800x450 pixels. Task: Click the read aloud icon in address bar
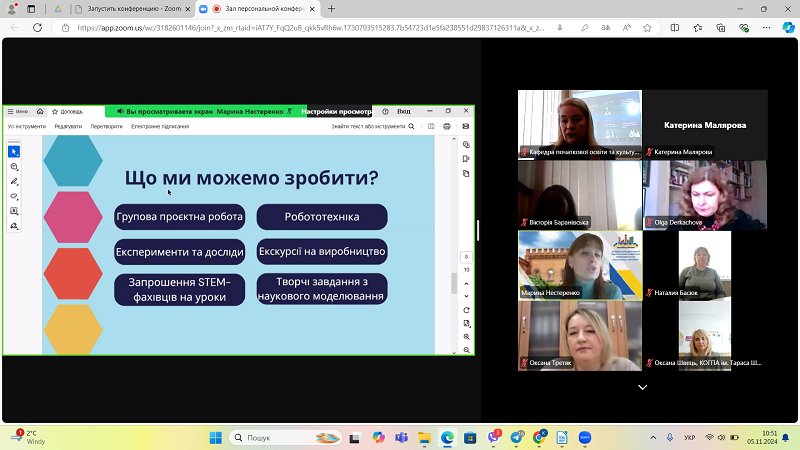627,28
